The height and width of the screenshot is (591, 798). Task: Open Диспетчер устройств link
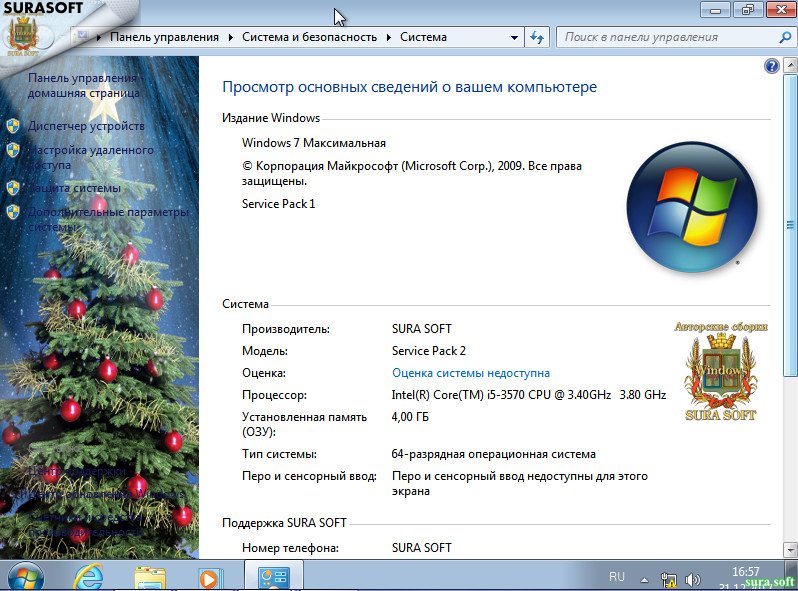87,126
